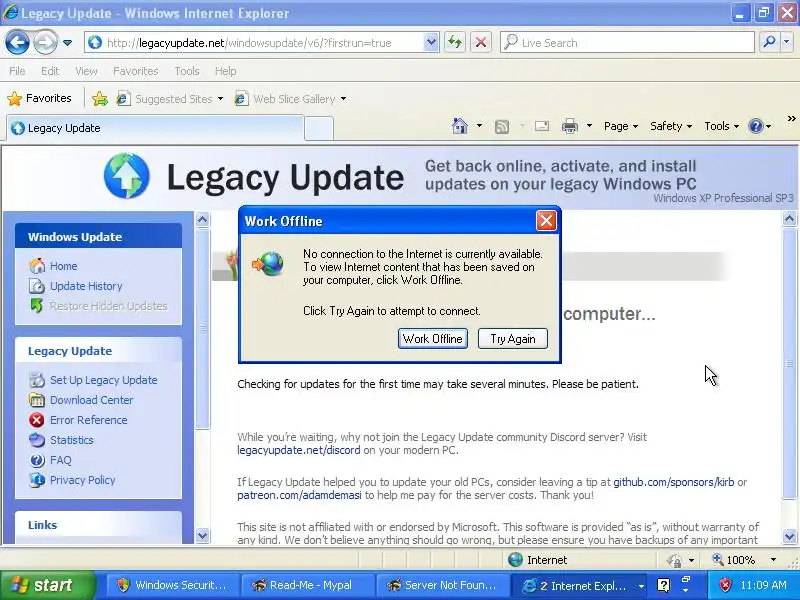
Task: Click the RSS Feeds icon
Action: 502,126
